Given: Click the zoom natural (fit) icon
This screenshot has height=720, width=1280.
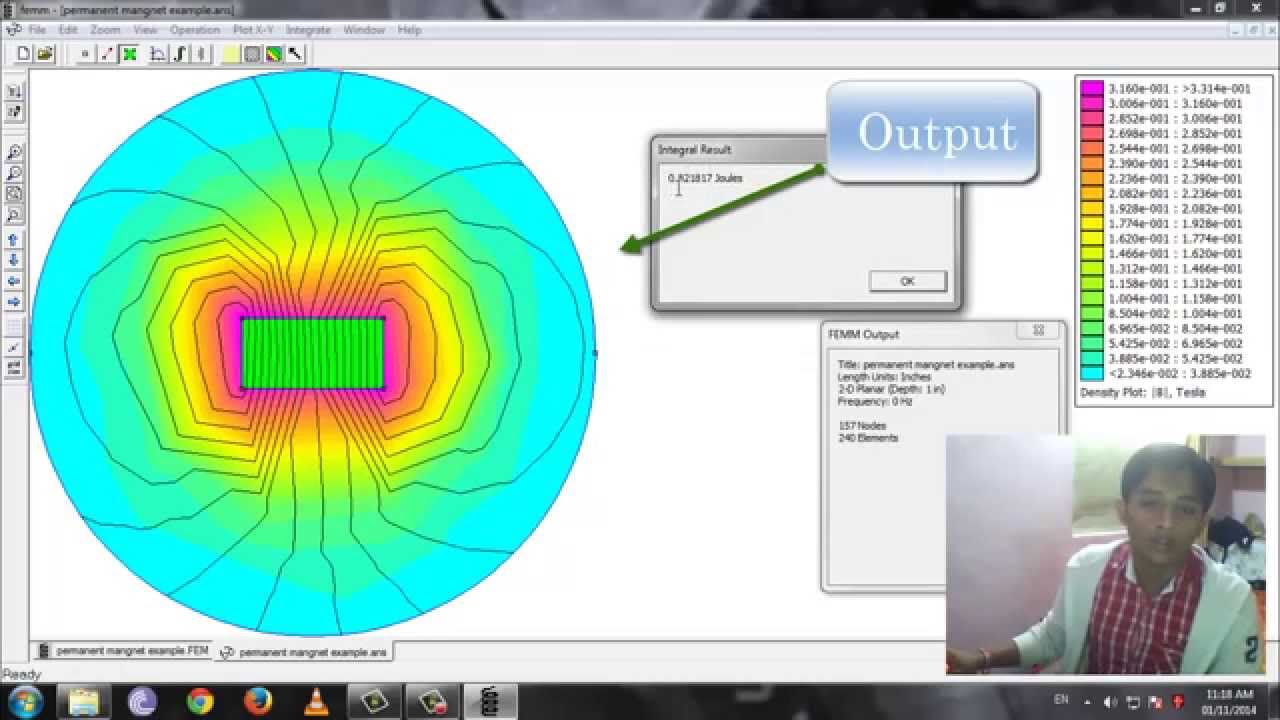Looking at the screenshot, I should (15, 194).
